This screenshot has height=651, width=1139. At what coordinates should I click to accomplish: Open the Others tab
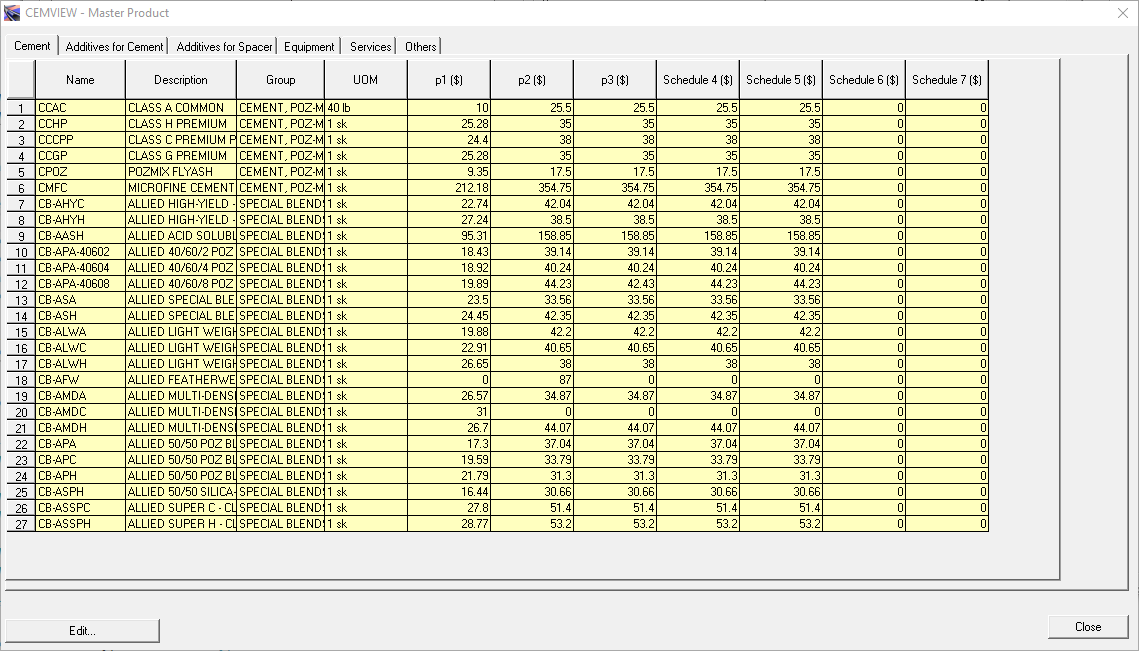[x=420, y=47]
